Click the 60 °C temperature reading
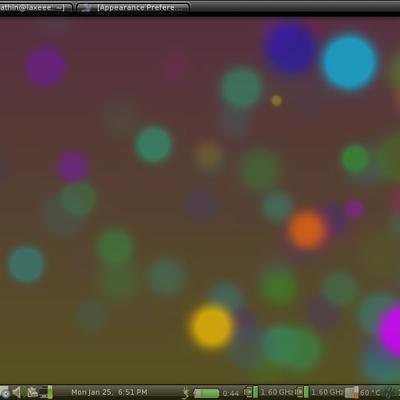This screenshot has height=400, width=400. pyautogui.click(x=370, y=392)
